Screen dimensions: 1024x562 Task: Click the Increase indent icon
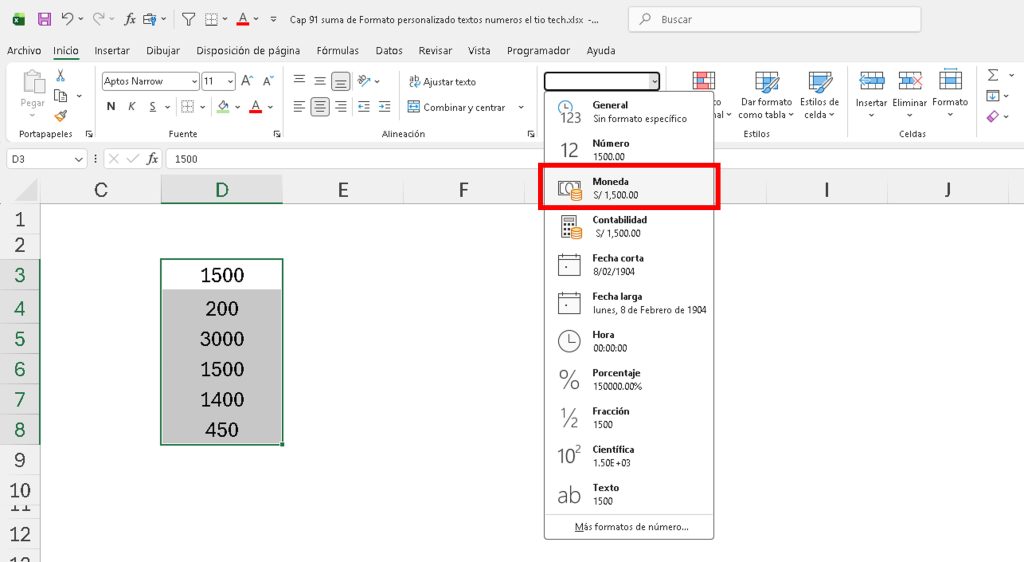(x=386, y=107)
